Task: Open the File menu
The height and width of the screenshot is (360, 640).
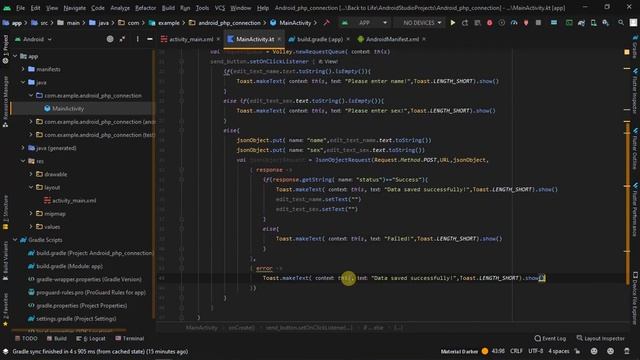Action: click(20, 8)
